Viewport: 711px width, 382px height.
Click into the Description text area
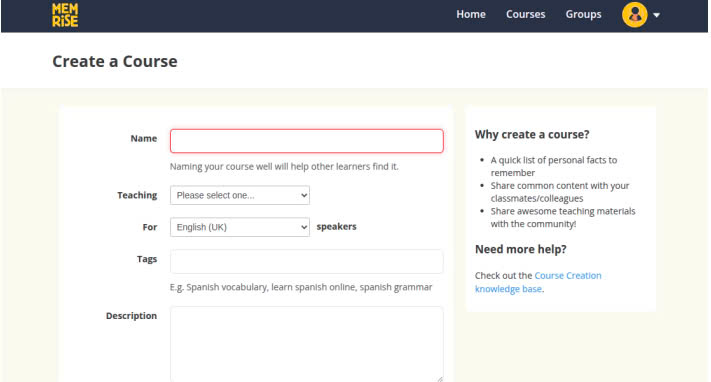coord(307,344)
